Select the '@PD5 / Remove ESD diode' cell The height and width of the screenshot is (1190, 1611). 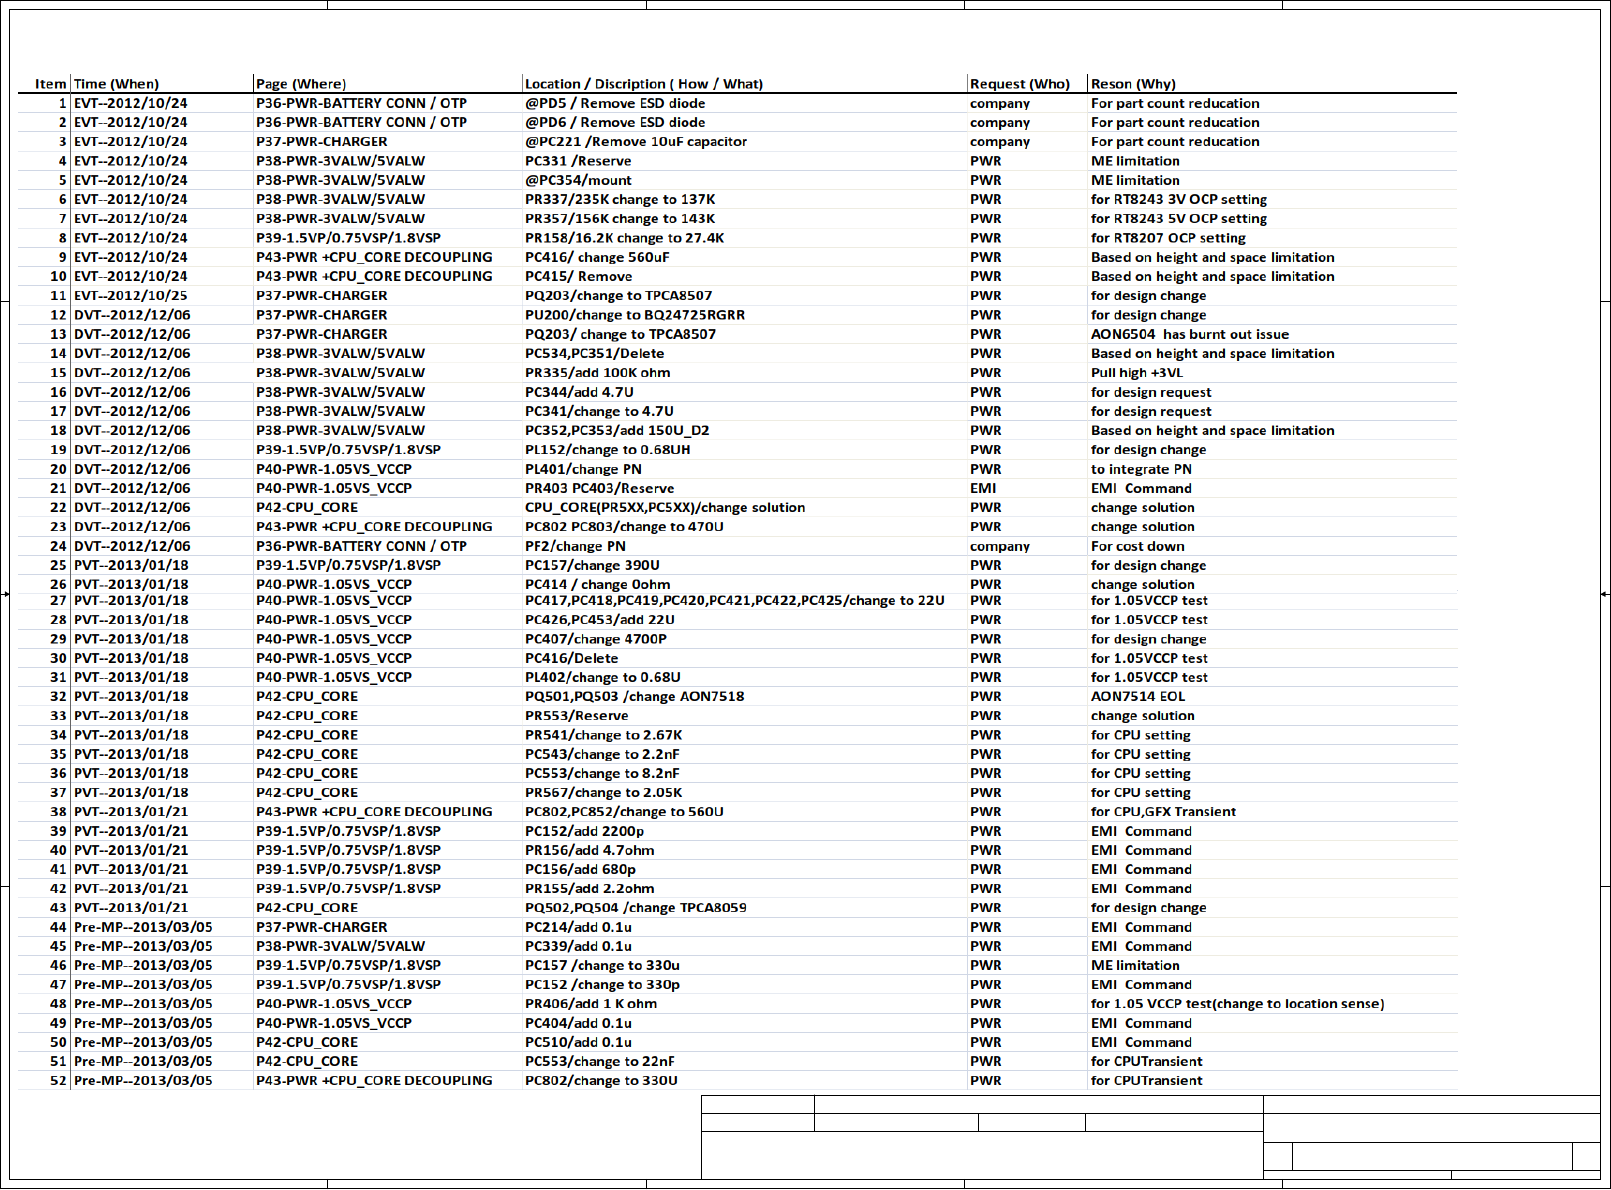pyautogui.click(x=615, y=103)
